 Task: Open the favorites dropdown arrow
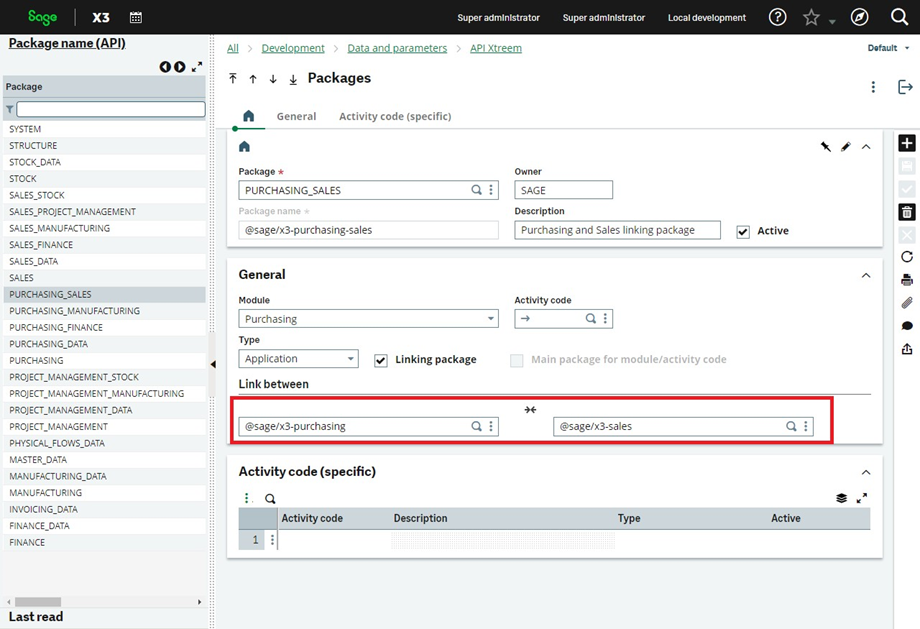coord(832,22)
